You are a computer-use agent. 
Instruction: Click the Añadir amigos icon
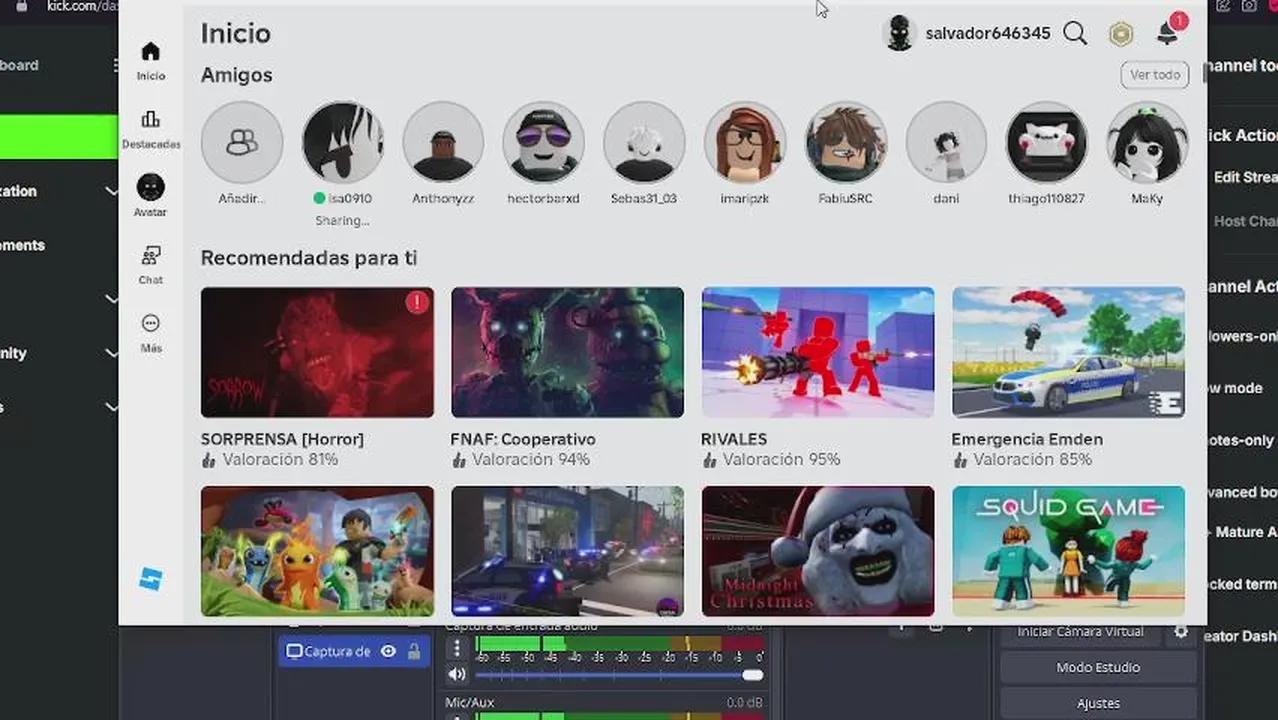(x=242, y=142)
